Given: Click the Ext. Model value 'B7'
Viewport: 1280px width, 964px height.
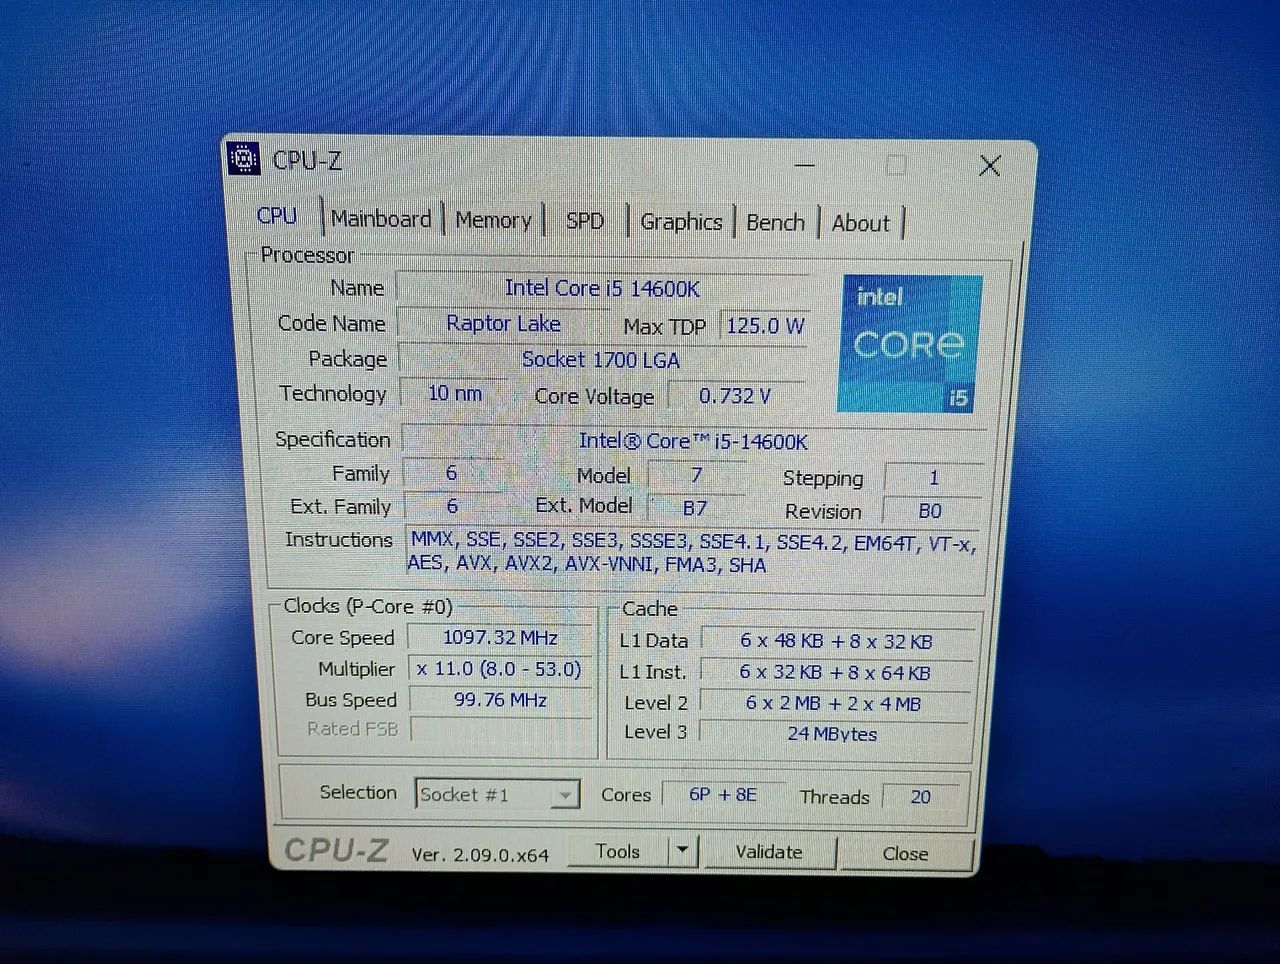Looking at the screenshot, I should [x=695, y=508].
